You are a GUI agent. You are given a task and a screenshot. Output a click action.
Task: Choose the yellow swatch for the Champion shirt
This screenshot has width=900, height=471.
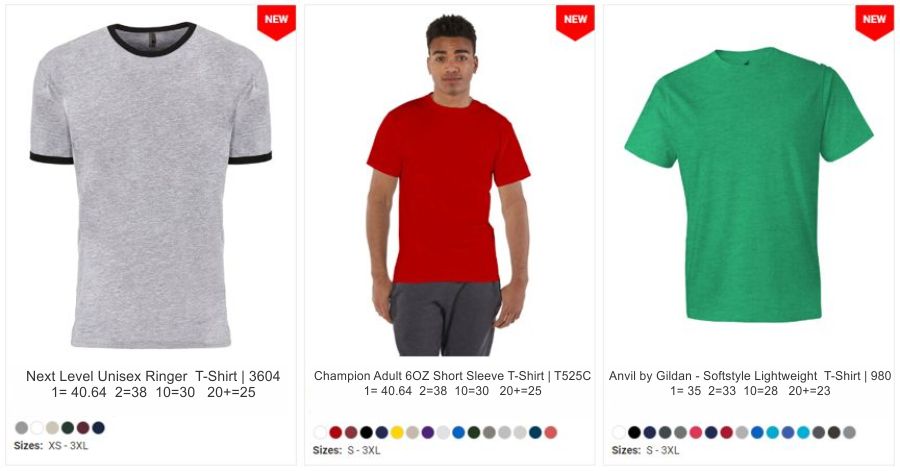coord(397,433)
